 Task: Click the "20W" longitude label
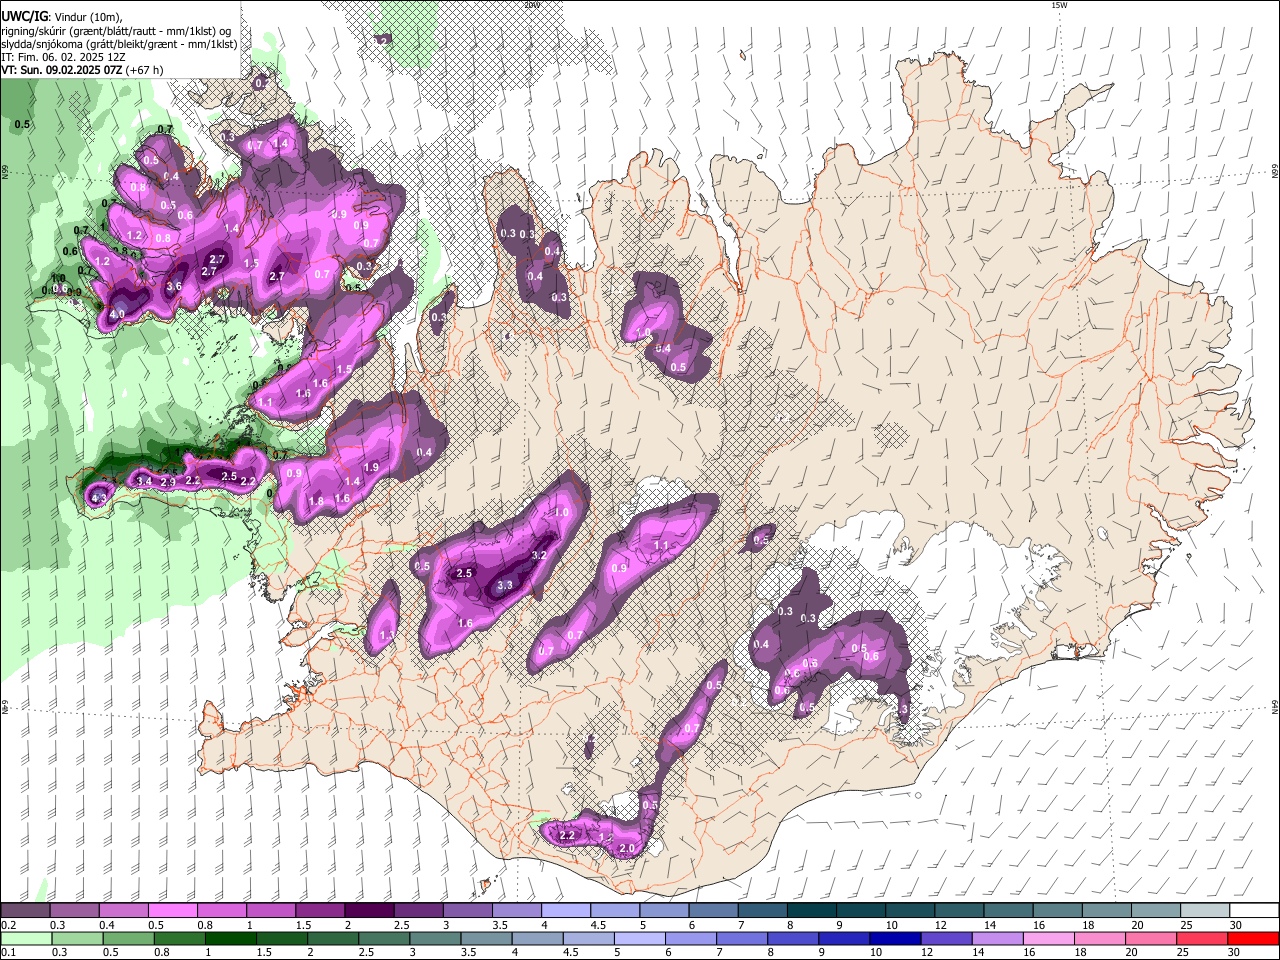pos(532,5)
